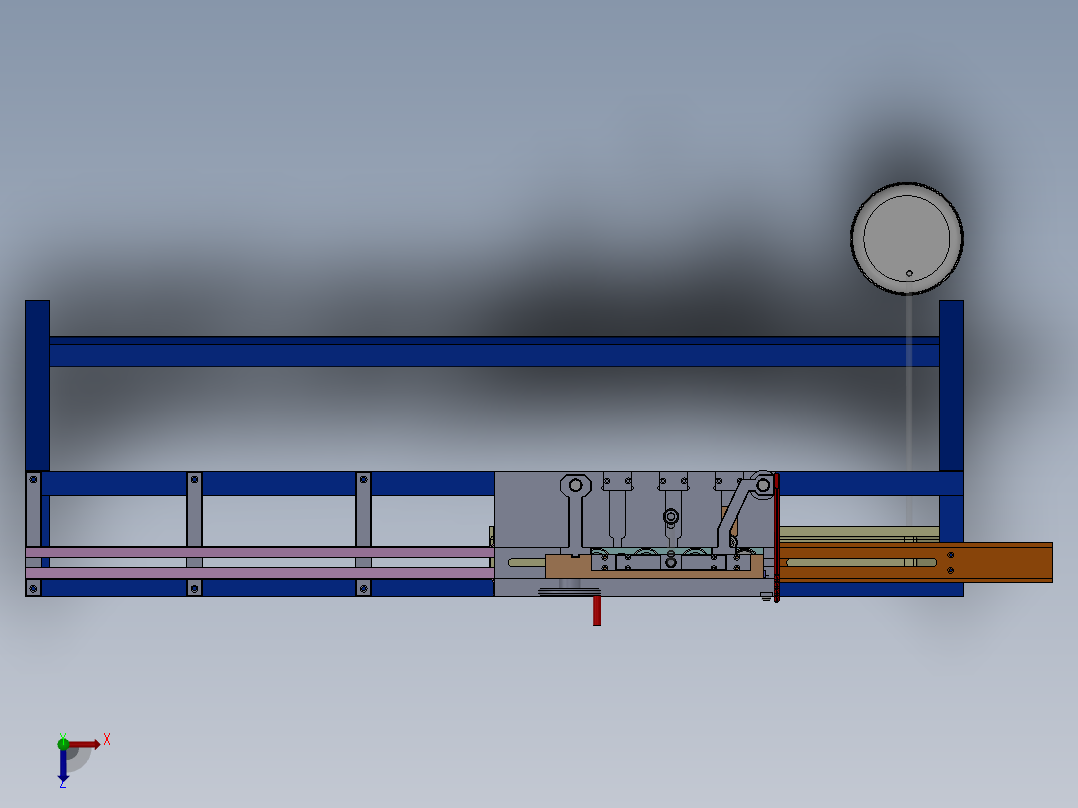Click the small hole on the handwheel
The height and width of the screenshot is (808, 1078).
coord(909,274)
